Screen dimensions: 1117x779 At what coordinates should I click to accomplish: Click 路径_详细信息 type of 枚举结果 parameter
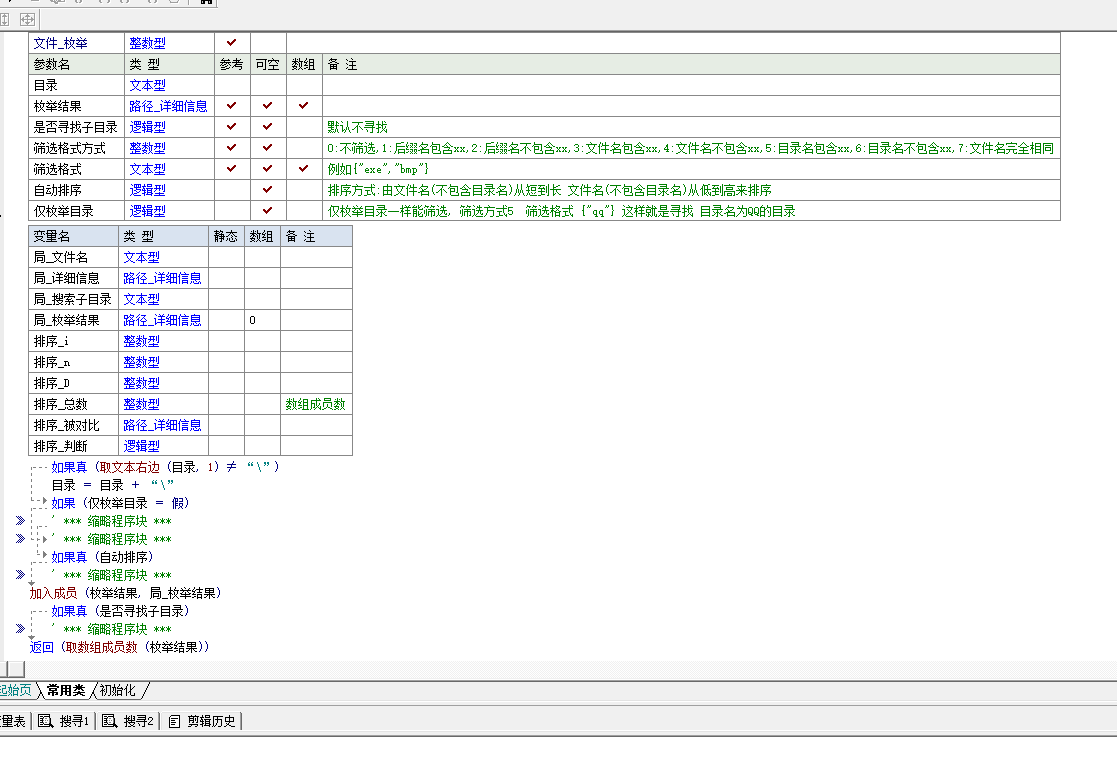168,106
